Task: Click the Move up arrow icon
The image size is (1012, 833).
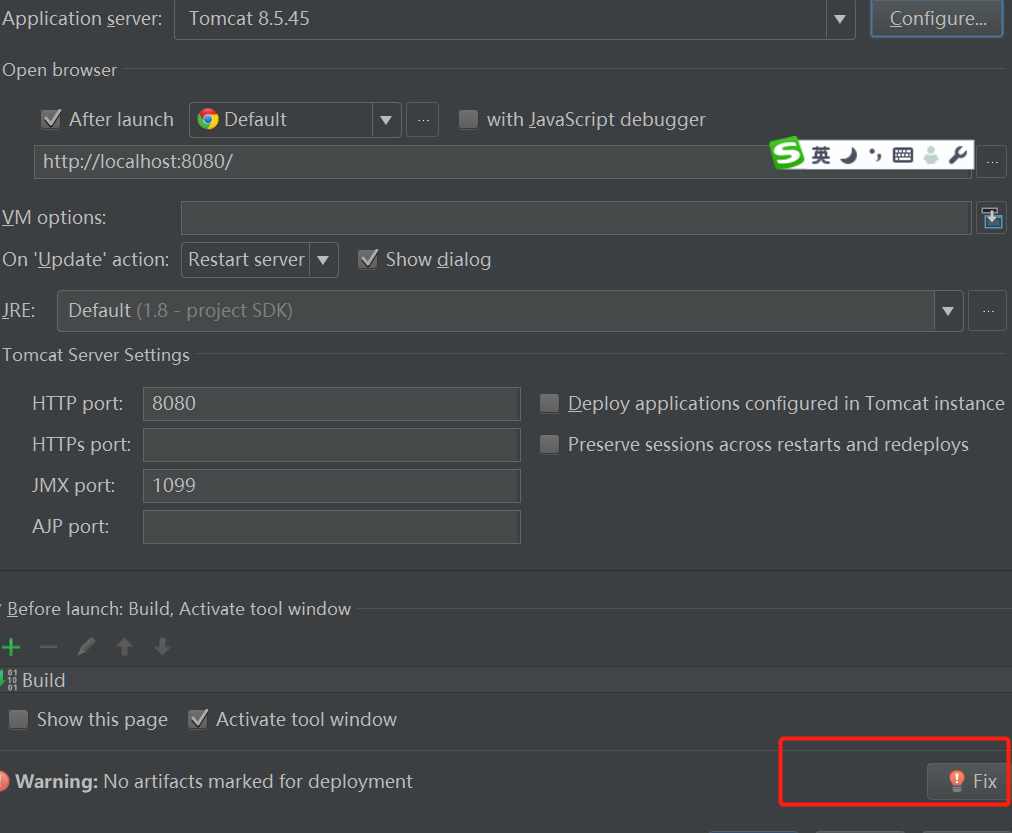Action: 125,647
